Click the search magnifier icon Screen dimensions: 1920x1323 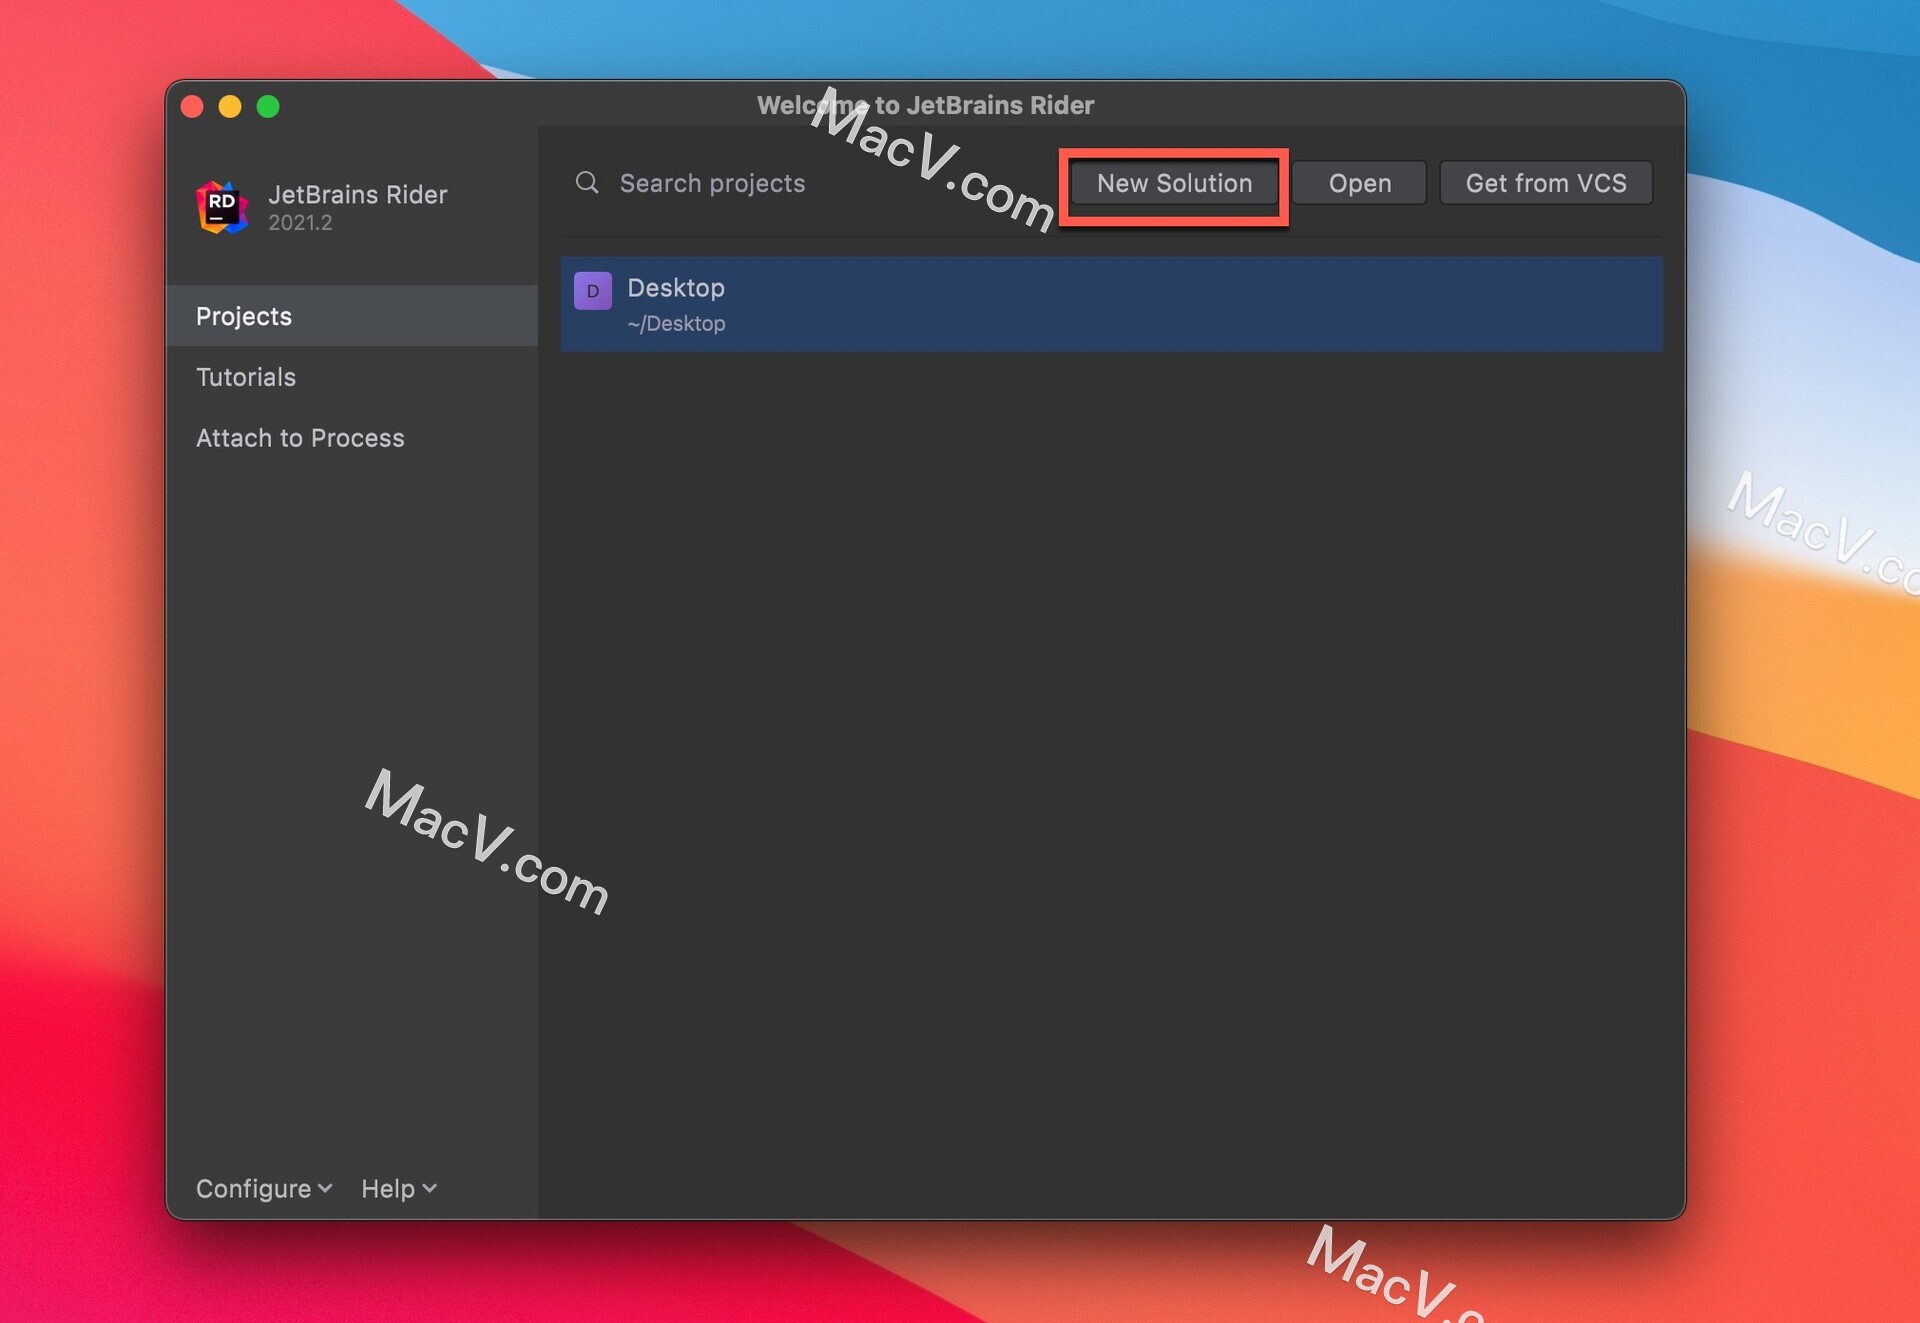(x=587, y=182)
